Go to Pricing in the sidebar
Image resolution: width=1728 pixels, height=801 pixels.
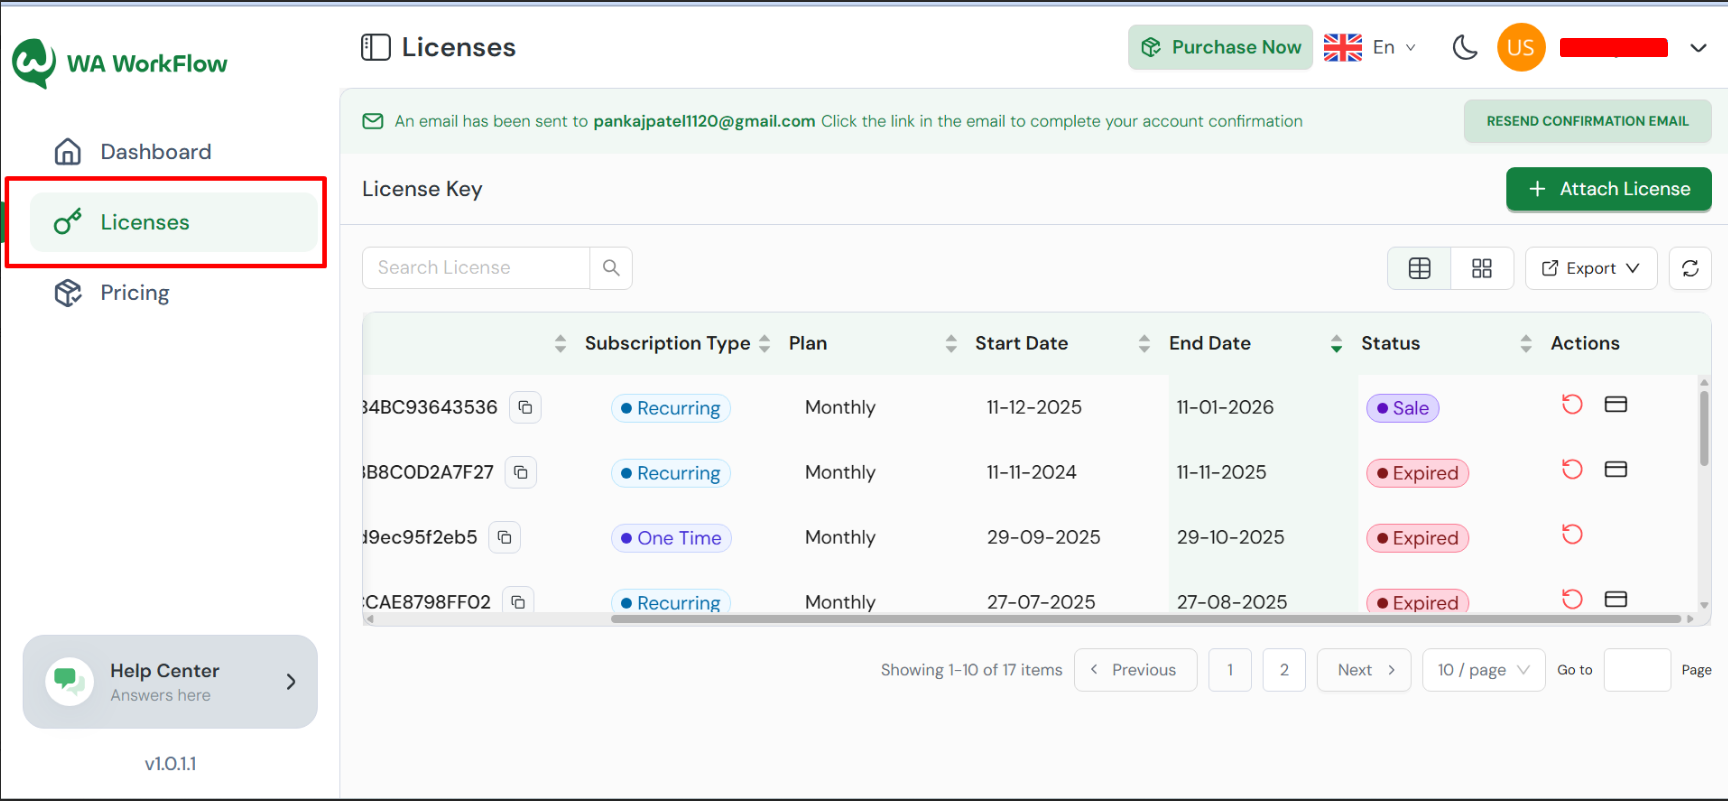pos(134,293)
